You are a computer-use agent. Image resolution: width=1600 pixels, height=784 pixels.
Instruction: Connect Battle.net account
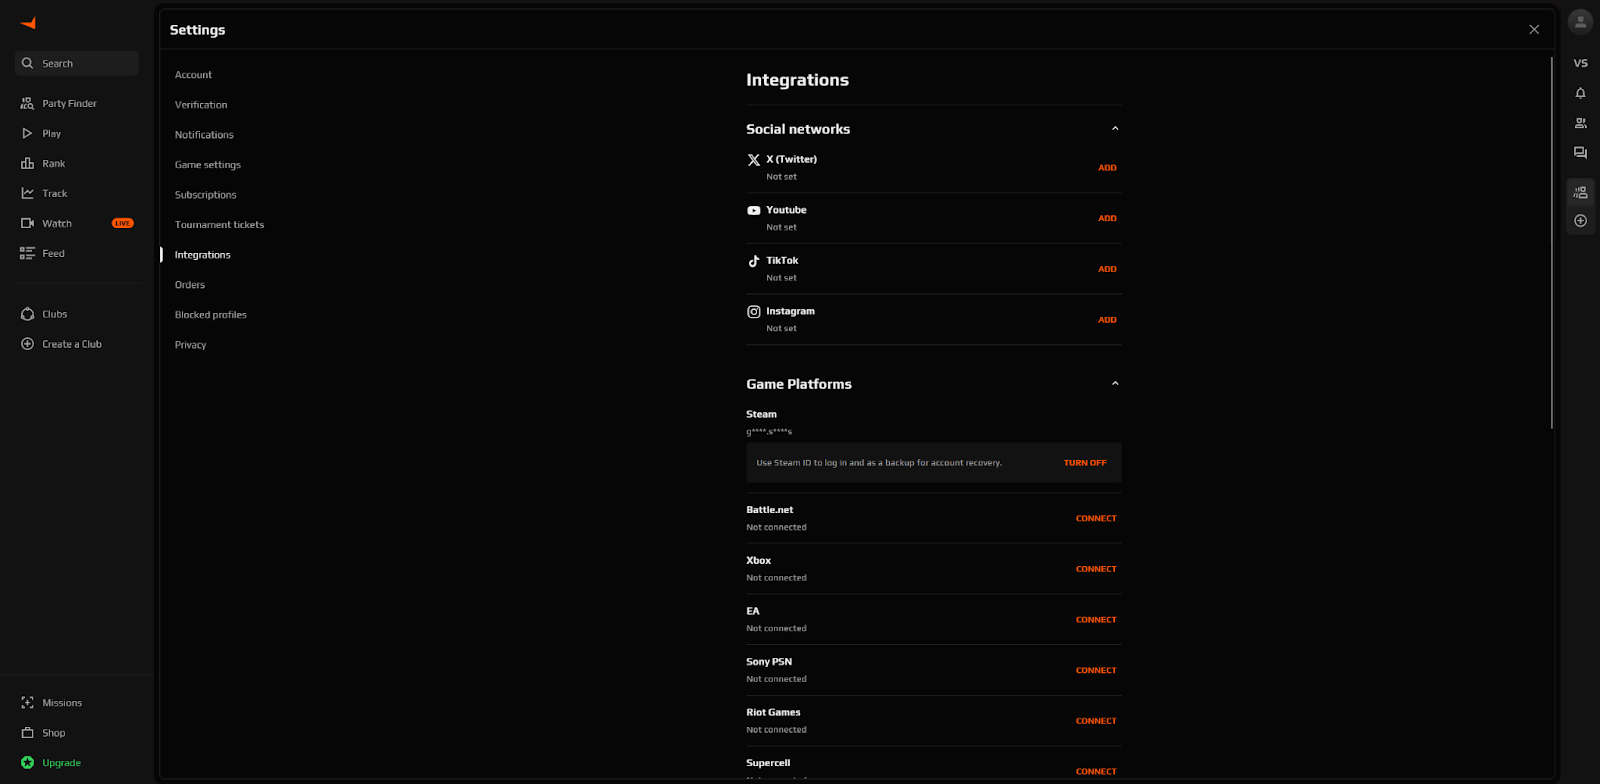point(1096,518)
